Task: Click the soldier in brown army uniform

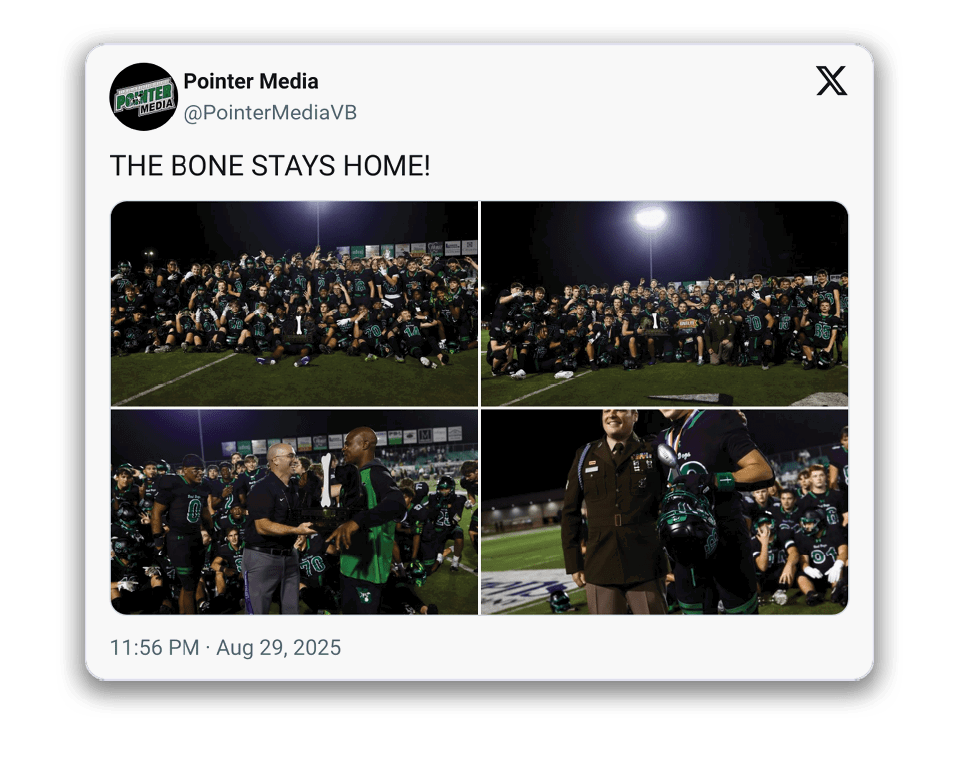Action: pyautogui.click(x=615, y=514)
